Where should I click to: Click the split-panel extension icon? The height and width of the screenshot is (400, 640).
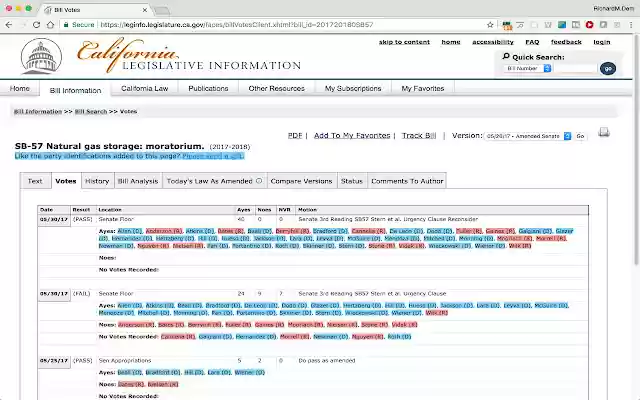tap(576, 25)
